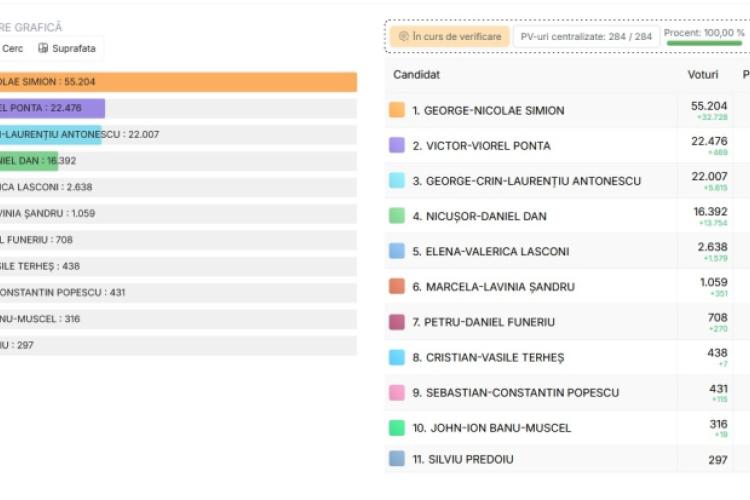The width and height of the screenshot is (750, 500).
Task: Click the green swatch beside Nicușor-Daniel Dan
Action: [397, 216]
